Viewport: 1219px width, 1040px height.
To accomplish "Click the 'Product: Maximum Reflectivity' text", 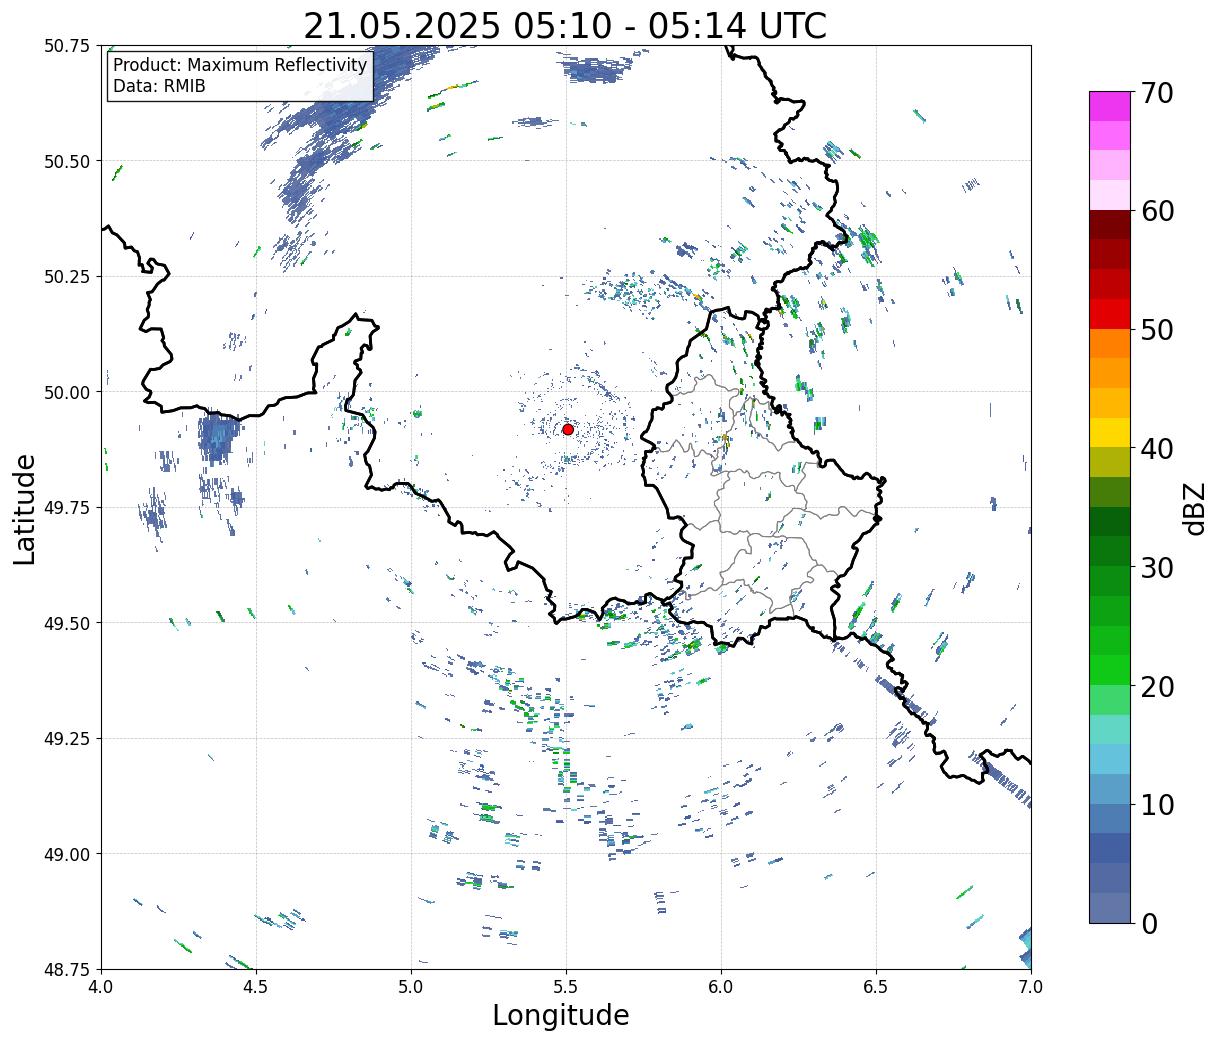I will (240, 65).
